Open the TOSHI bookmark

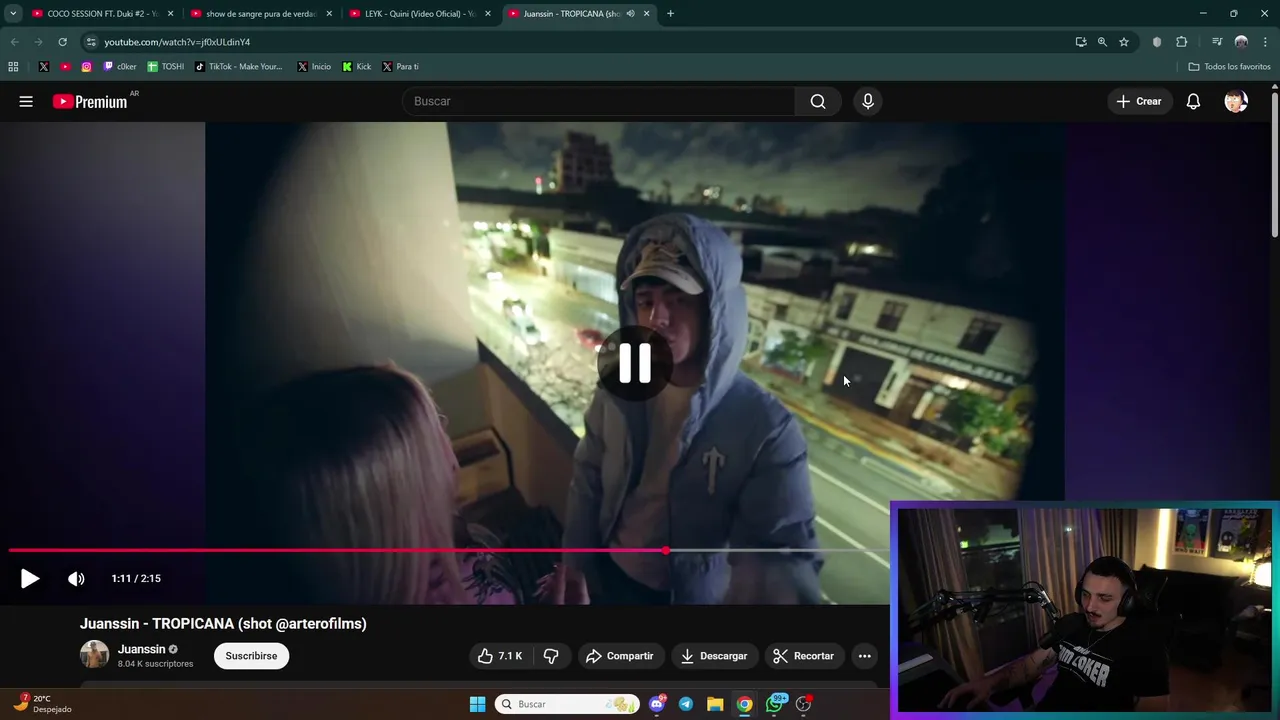click(166, 66)
